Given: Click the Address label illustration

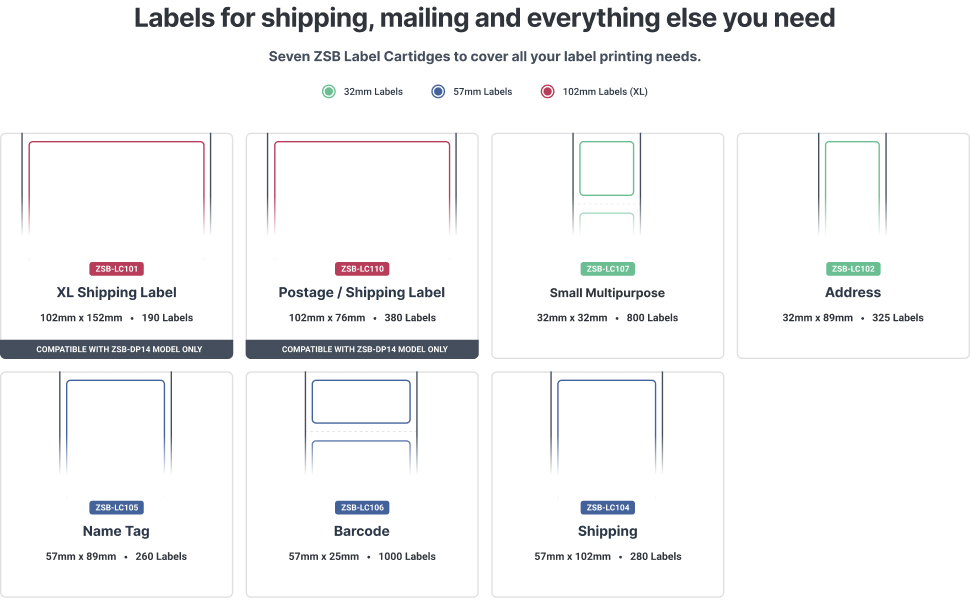Looking at the screenshot, I should click(853, 195).
